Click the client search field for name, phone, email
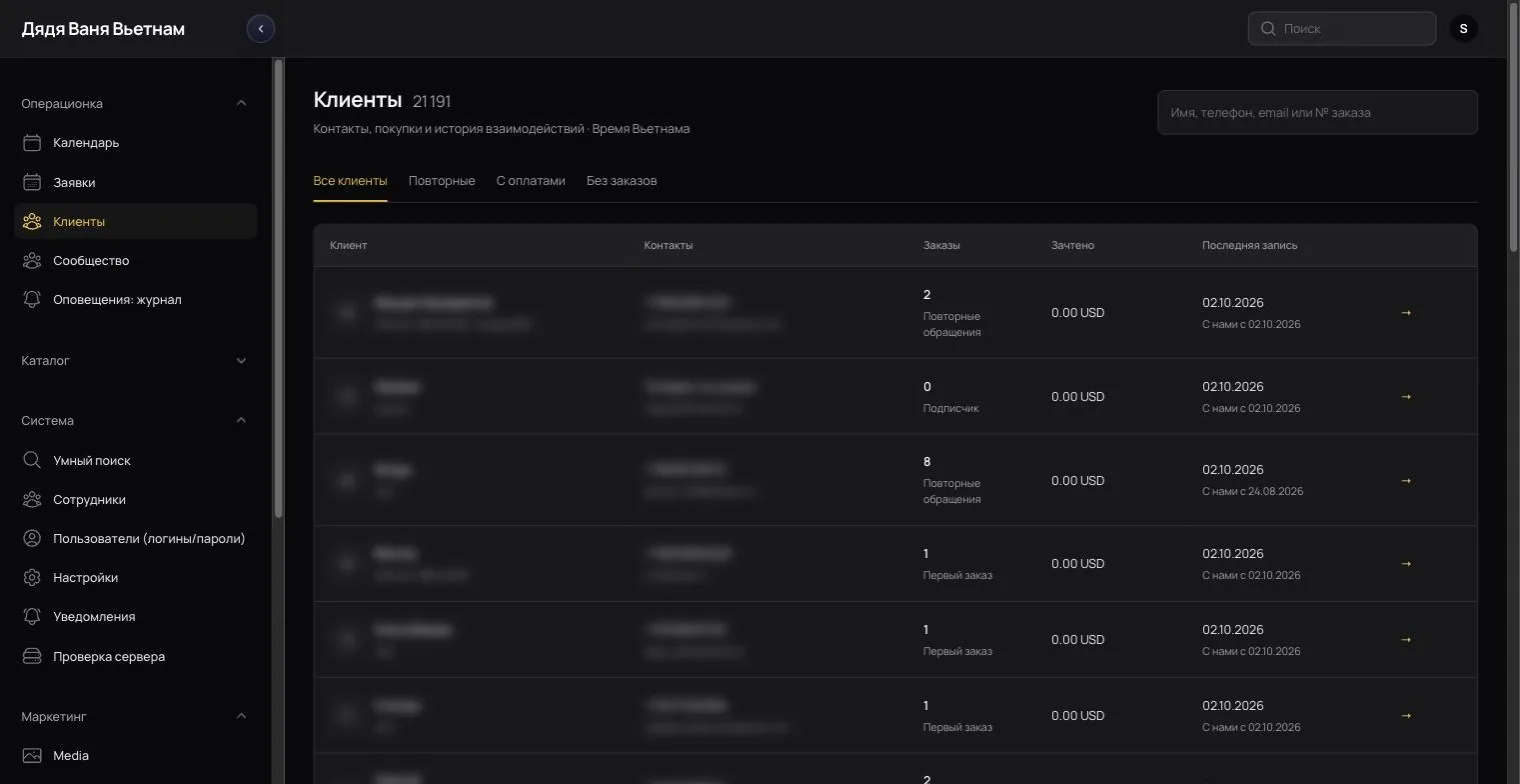 (x=1317, y=113)
